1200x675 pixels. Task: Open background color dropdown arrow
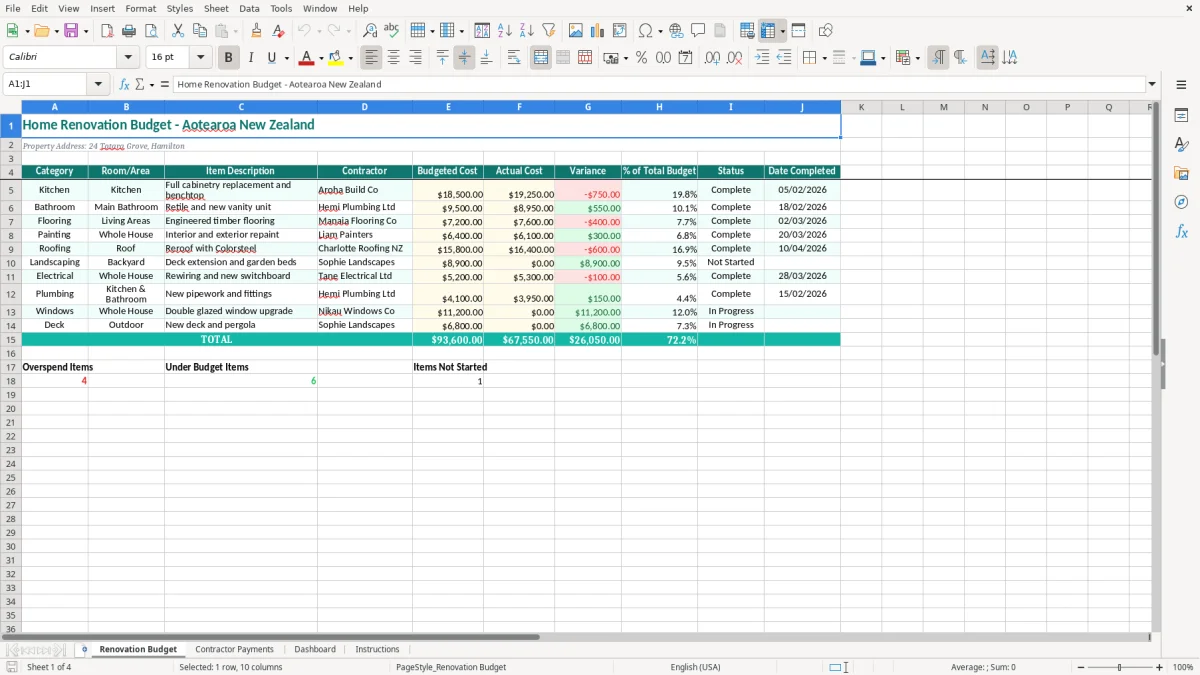tap(350, 58)
